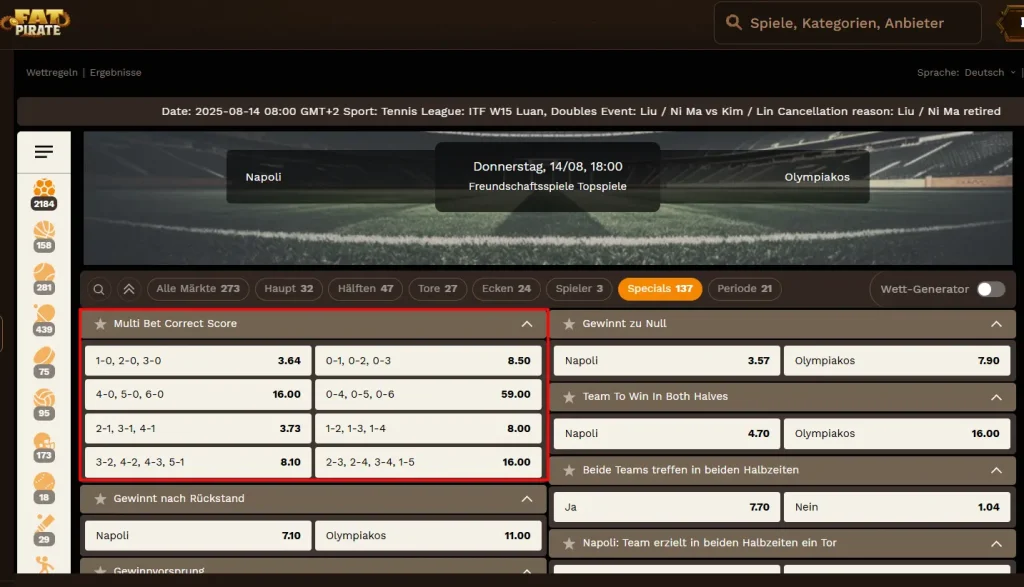The height and width of the screenshot is (587, 1024).
Task: Switch to the Periode 21 tab
Action: click(744, 289)
